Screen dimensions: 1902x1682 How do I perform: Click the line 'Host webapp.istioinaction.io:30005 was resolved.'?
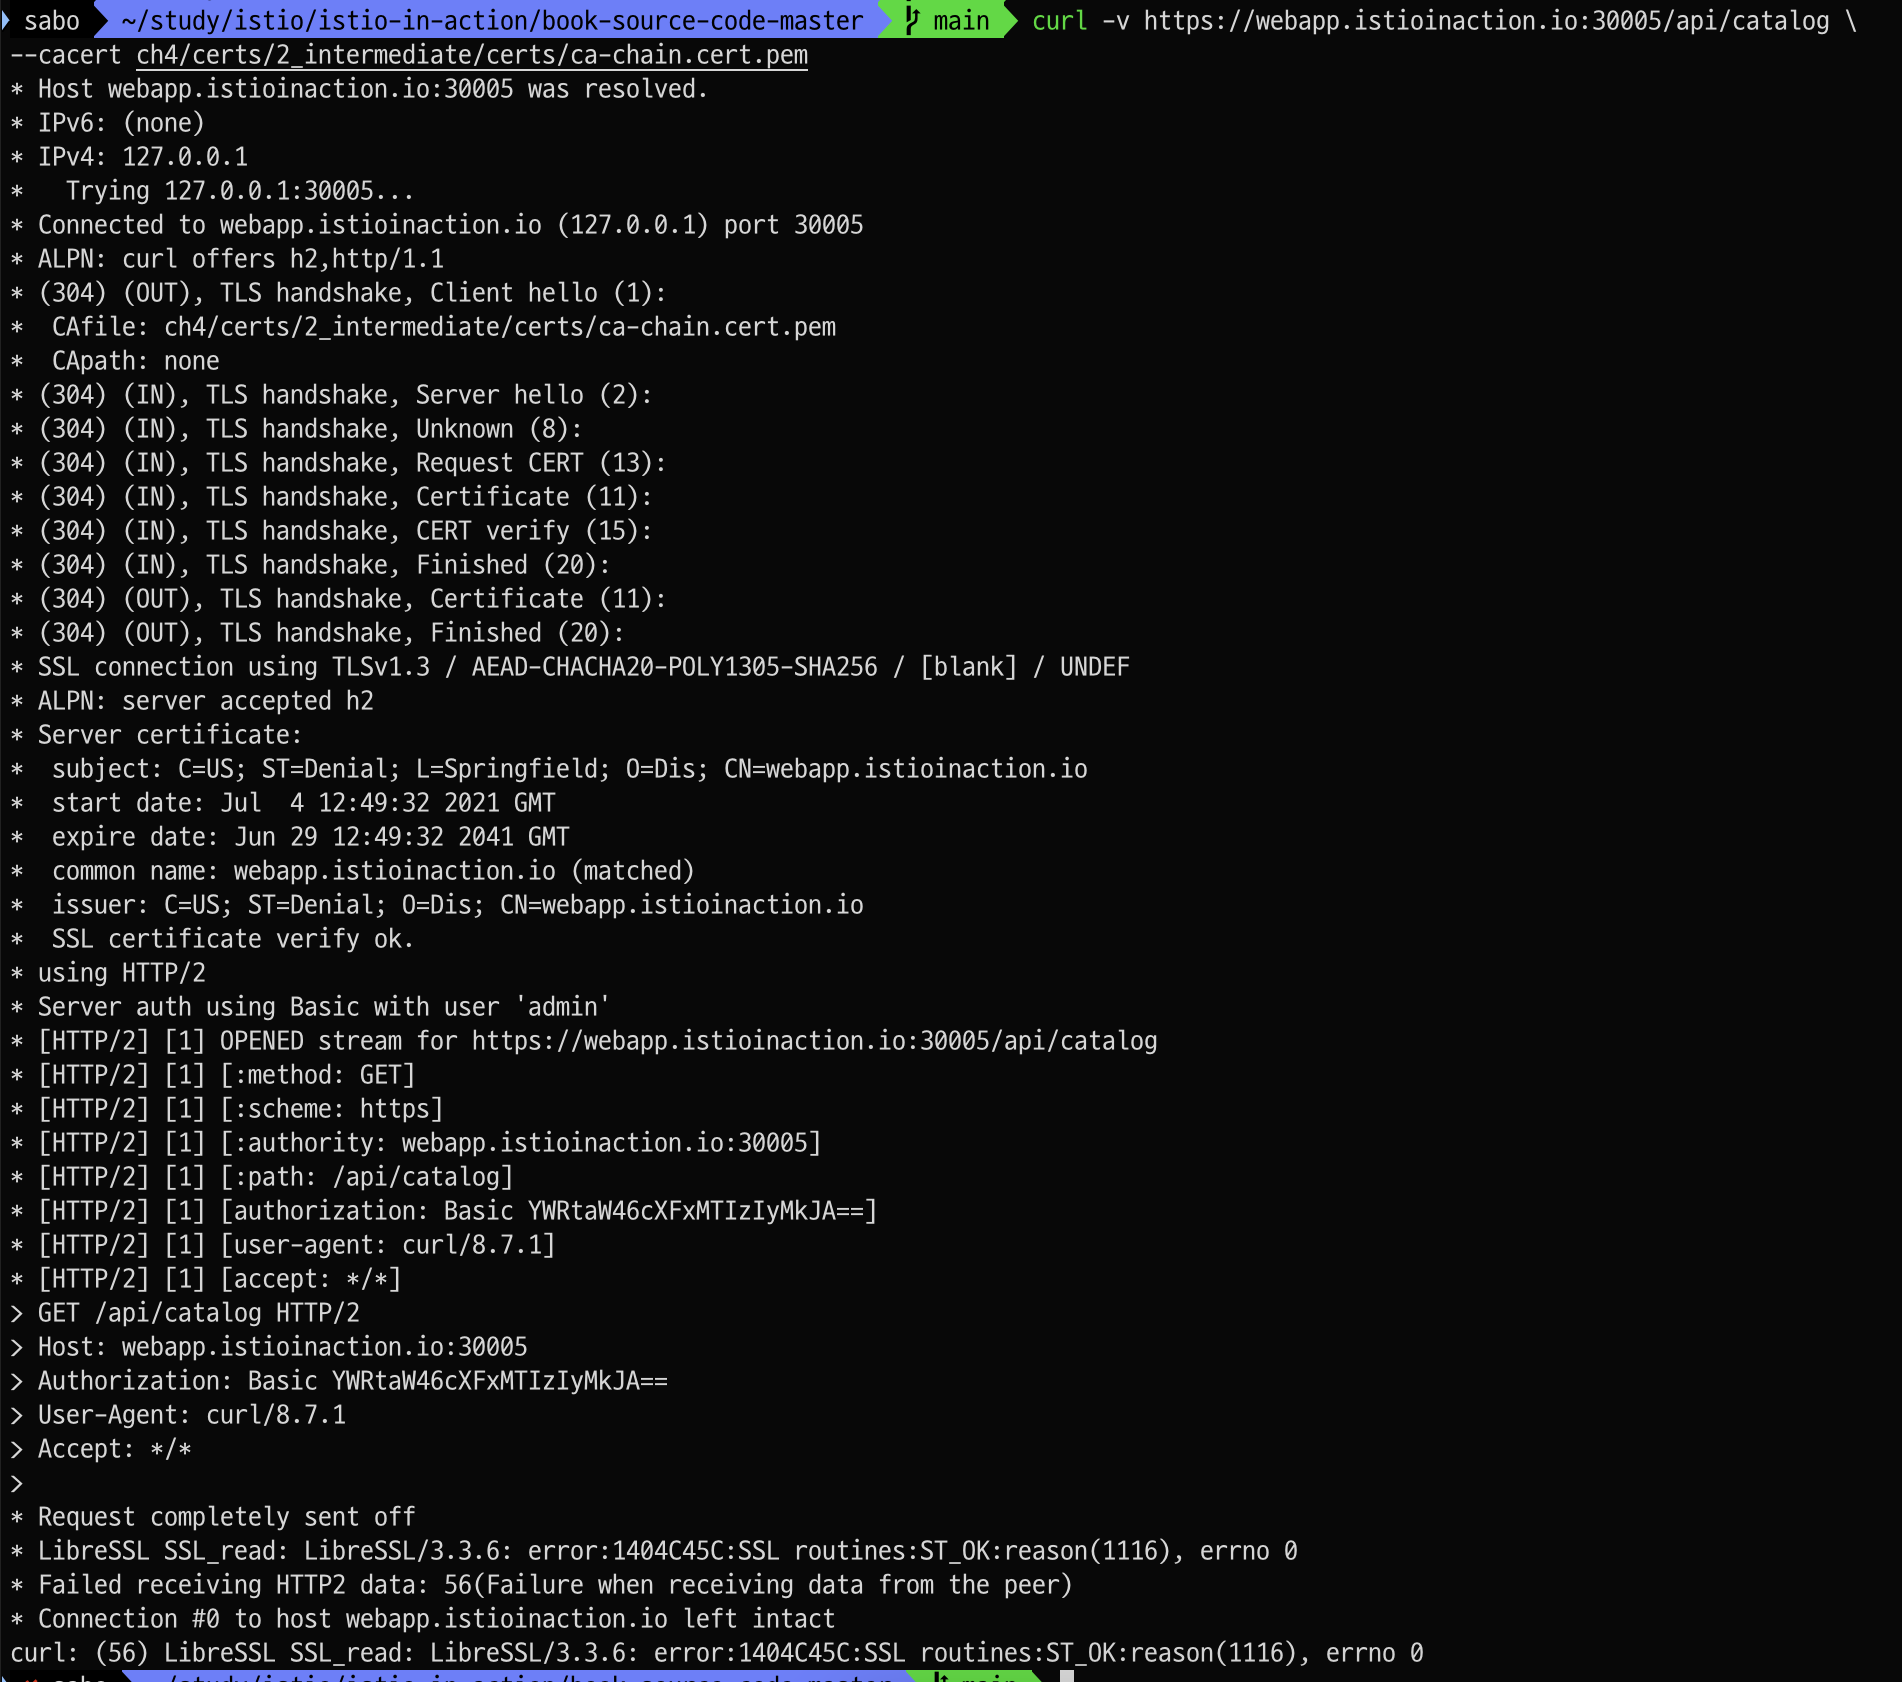click(x=359, y=89)
